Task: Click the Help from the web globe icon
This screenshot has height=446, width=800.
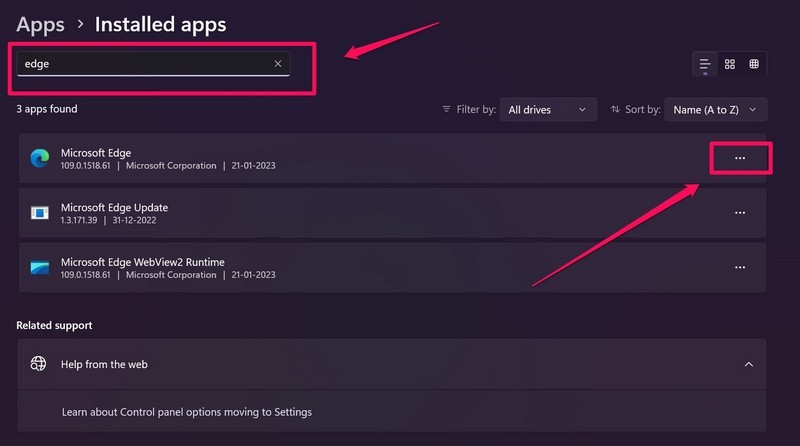Action: pos(39,364)
